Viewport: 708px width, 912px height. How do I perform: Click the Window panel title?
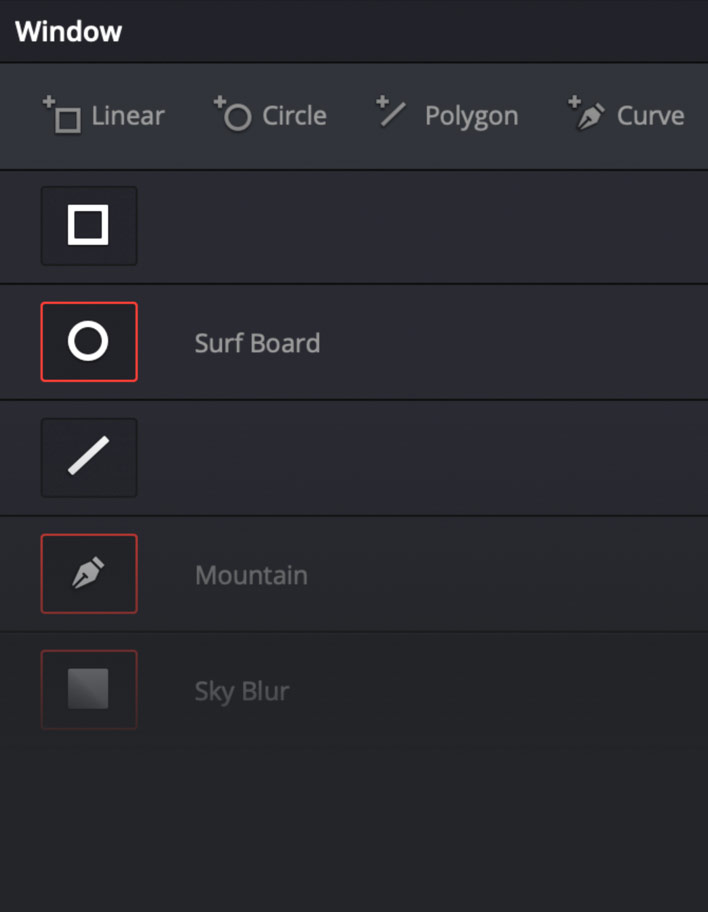pos(68,31)
